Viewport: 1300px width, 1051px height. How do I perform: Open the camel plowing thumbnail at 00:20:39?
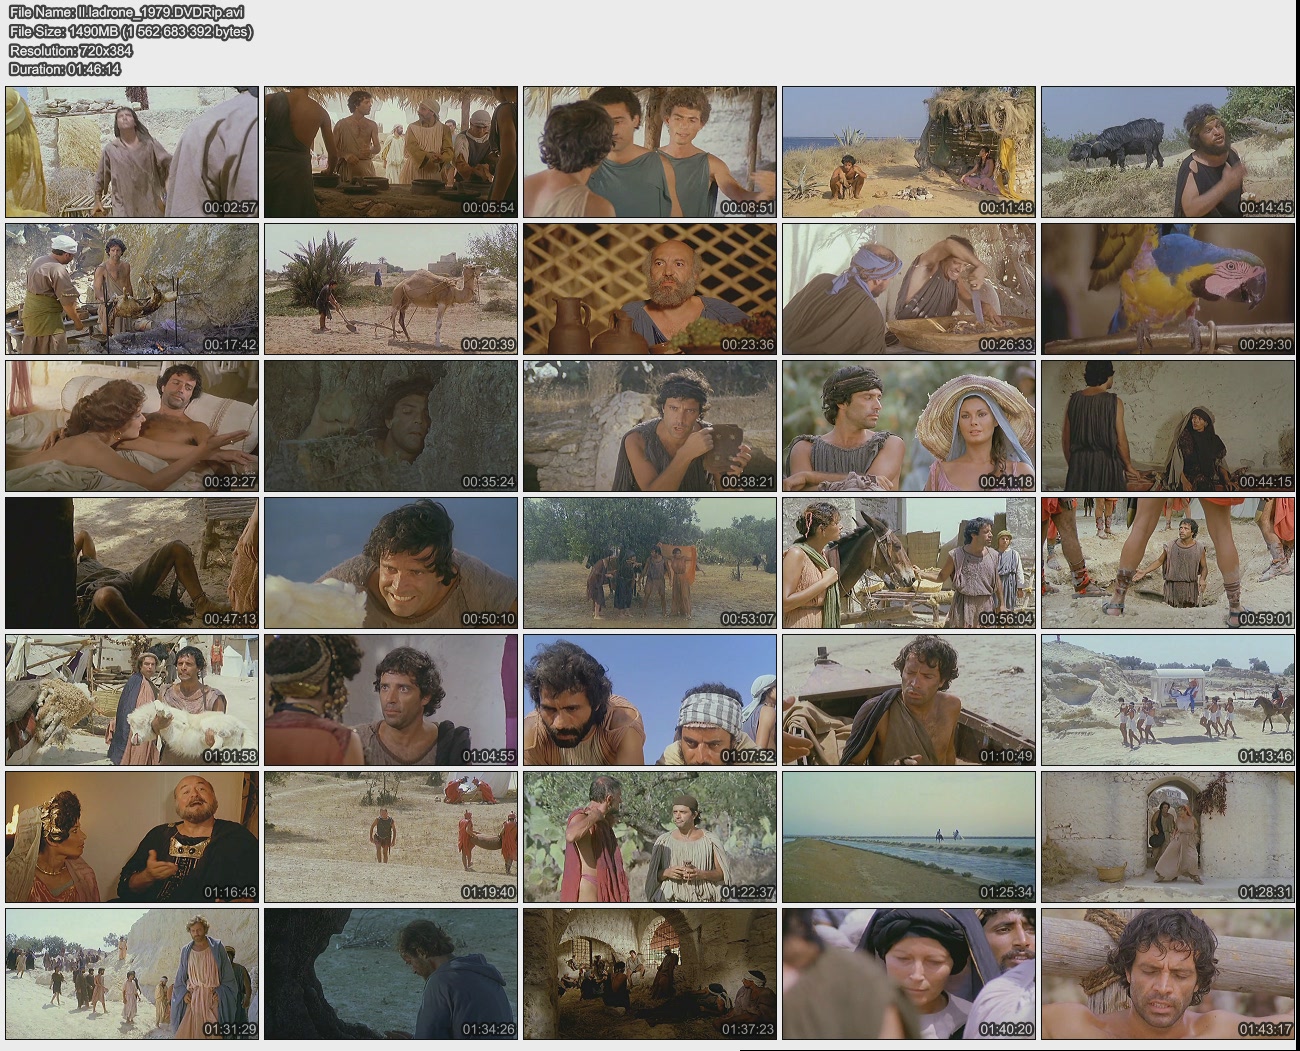click(390, 289)
